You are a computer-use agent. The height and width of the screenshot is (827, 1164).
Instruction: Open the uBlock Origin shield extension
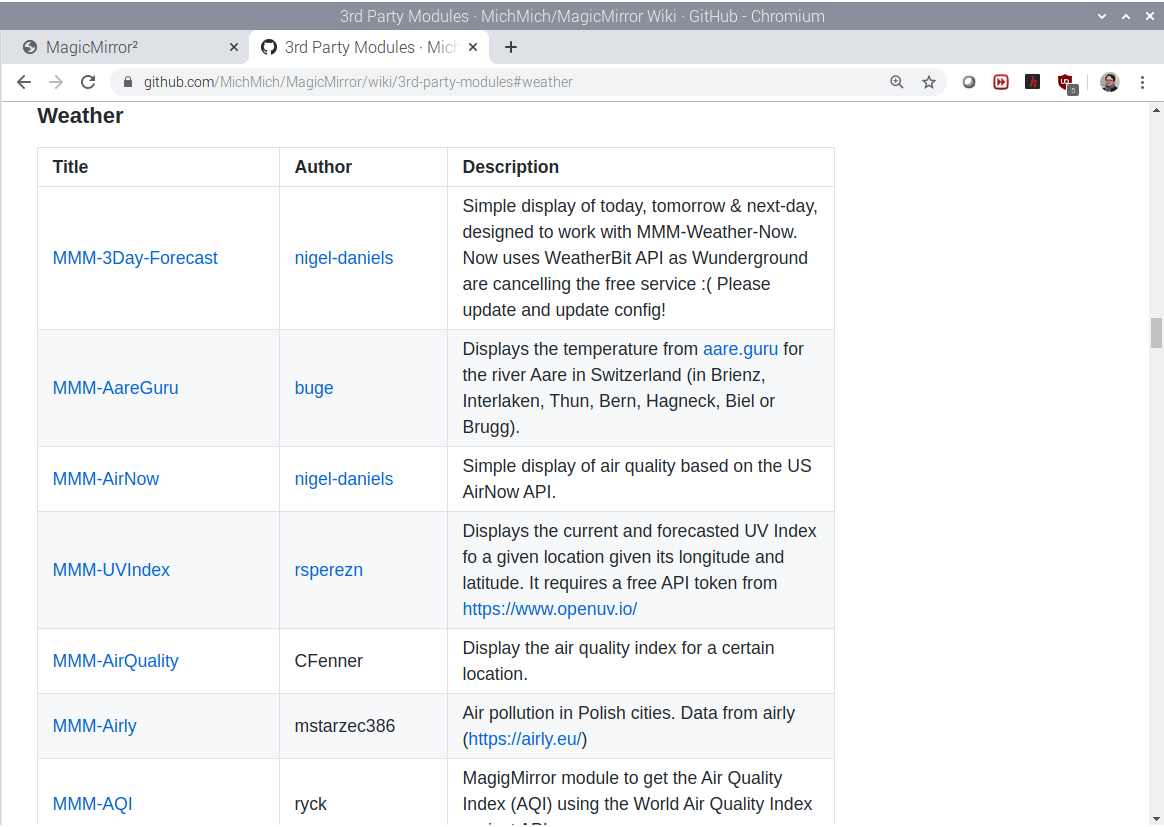(1067, 83)
